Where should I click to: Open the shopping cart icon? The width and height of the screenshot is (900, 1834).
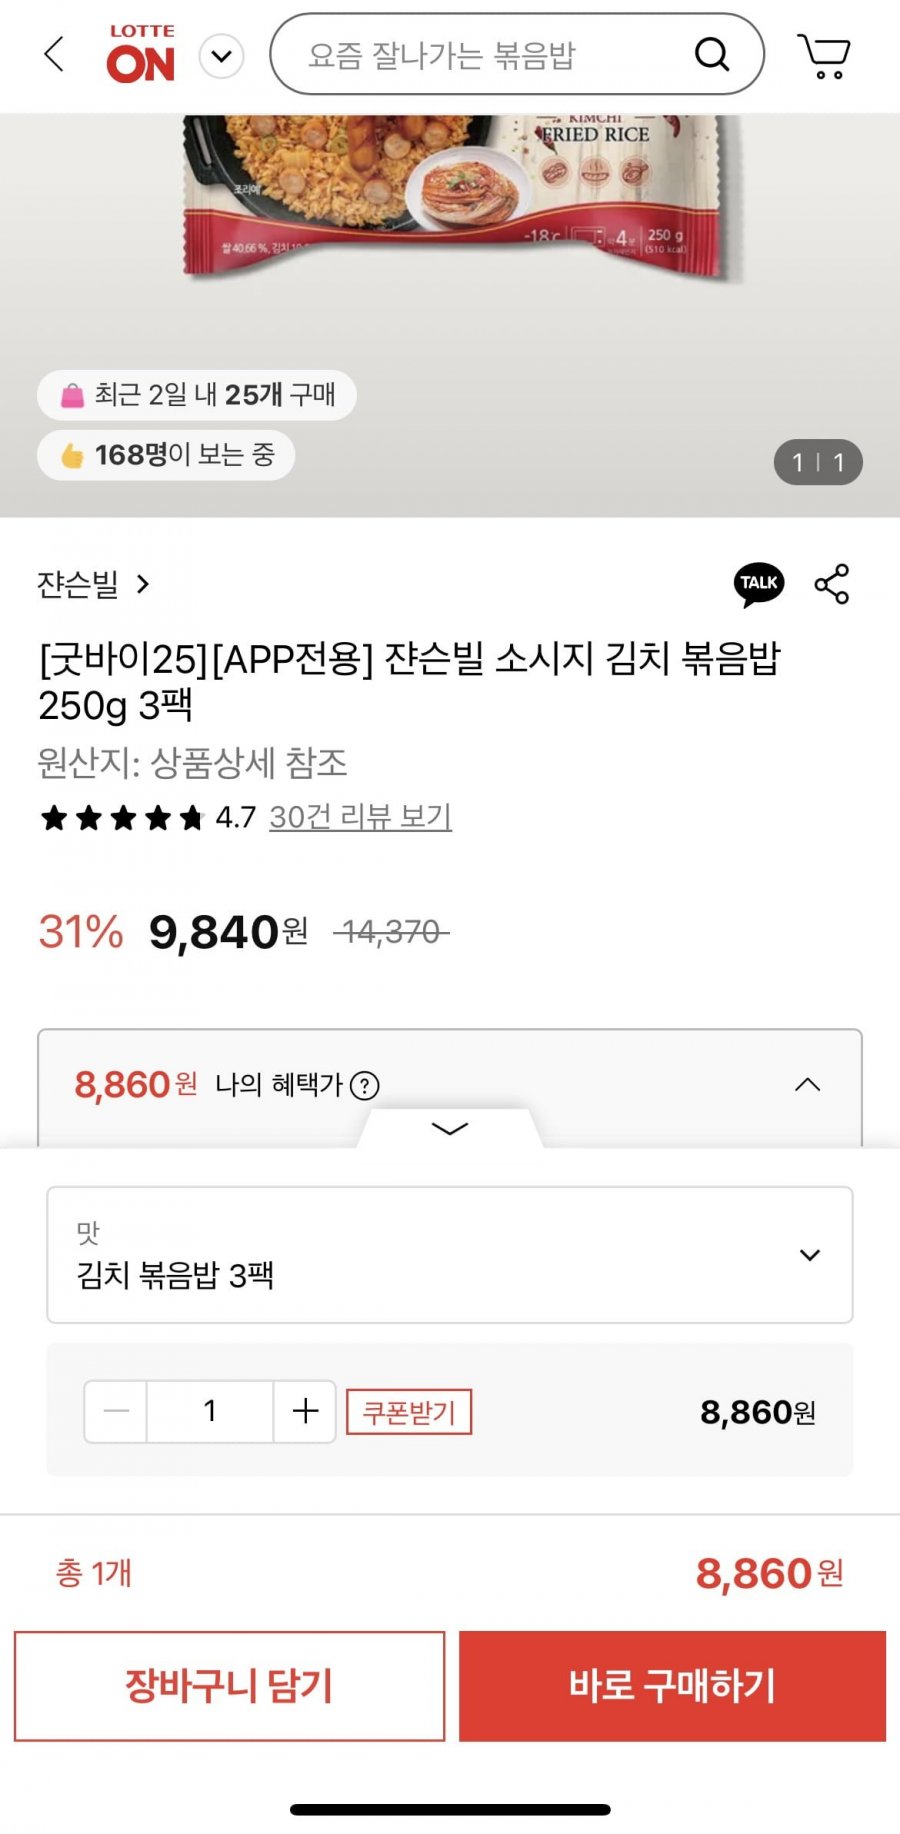point(823,55)
